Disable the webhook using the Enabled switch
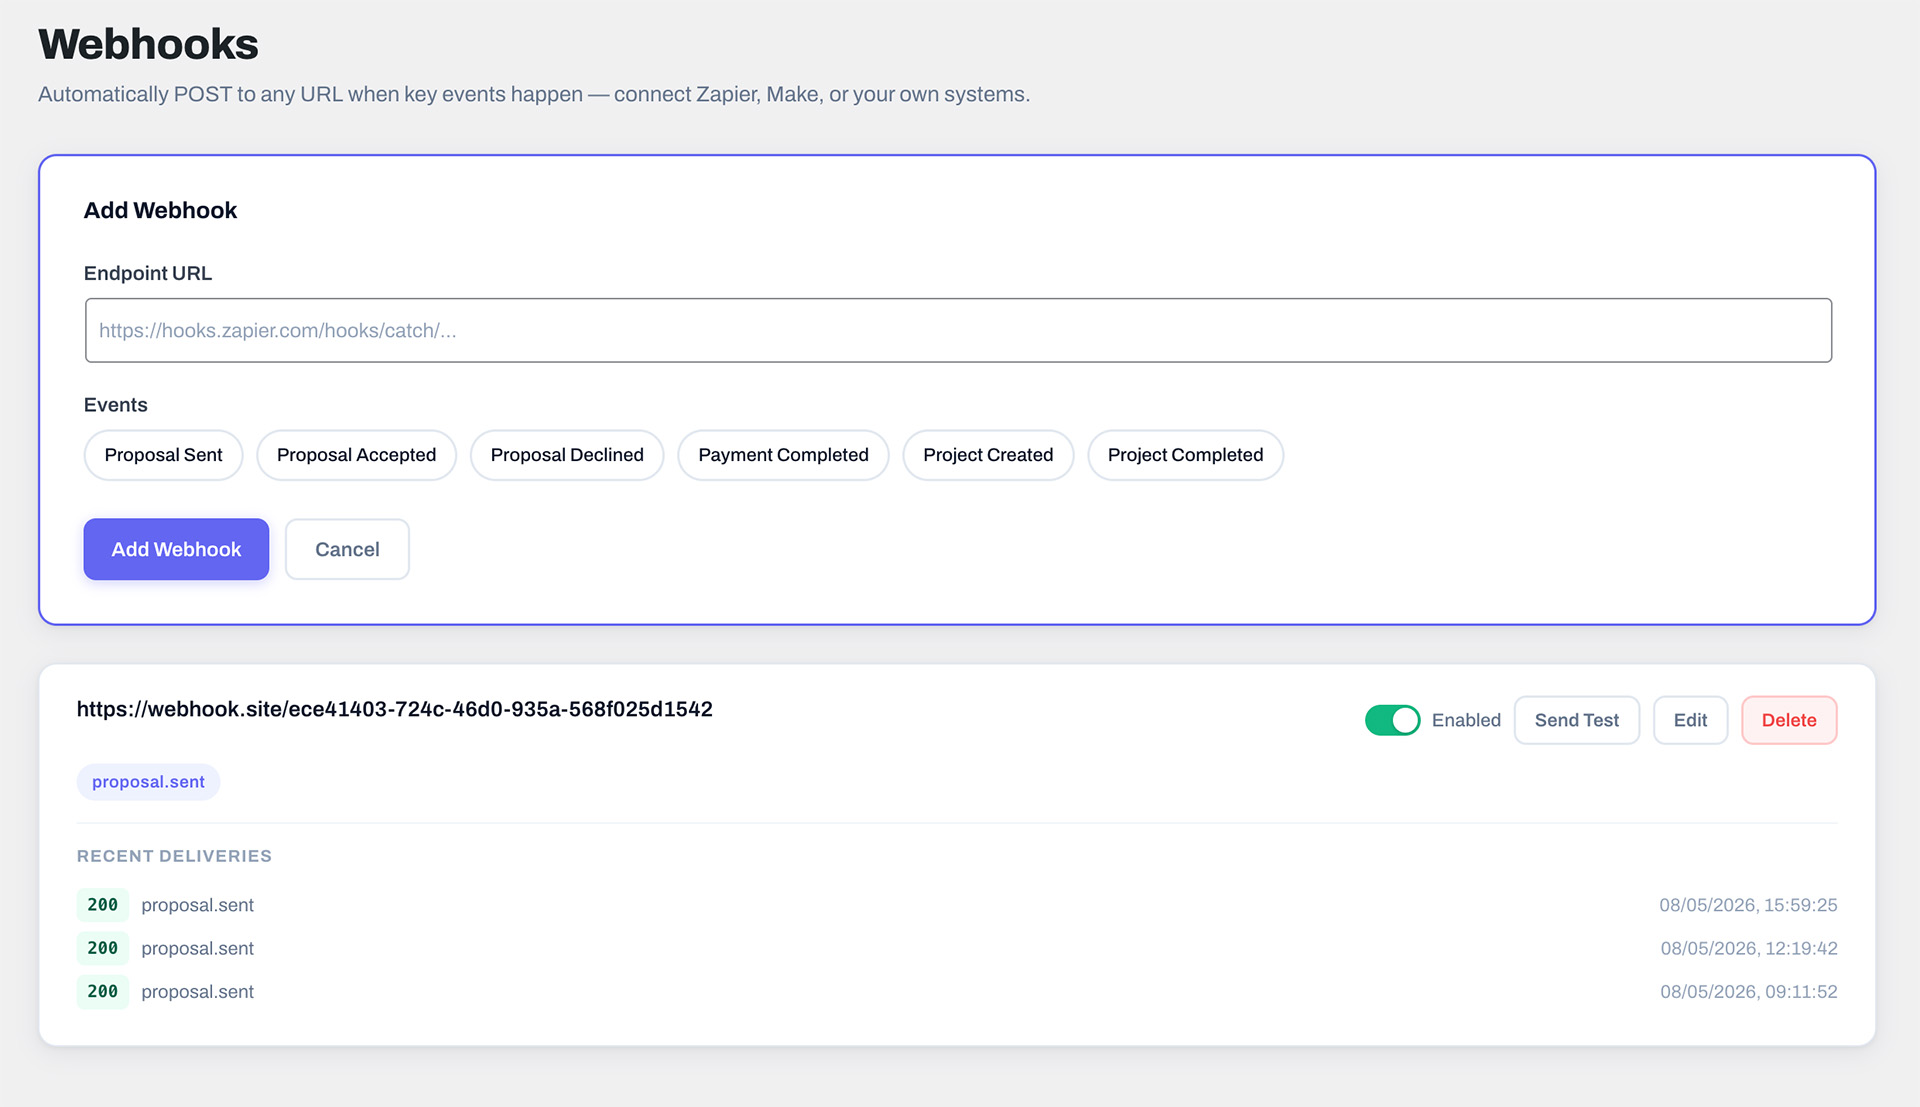This screenshot has width=1920, height=1107. click(x=1392, y=720)
